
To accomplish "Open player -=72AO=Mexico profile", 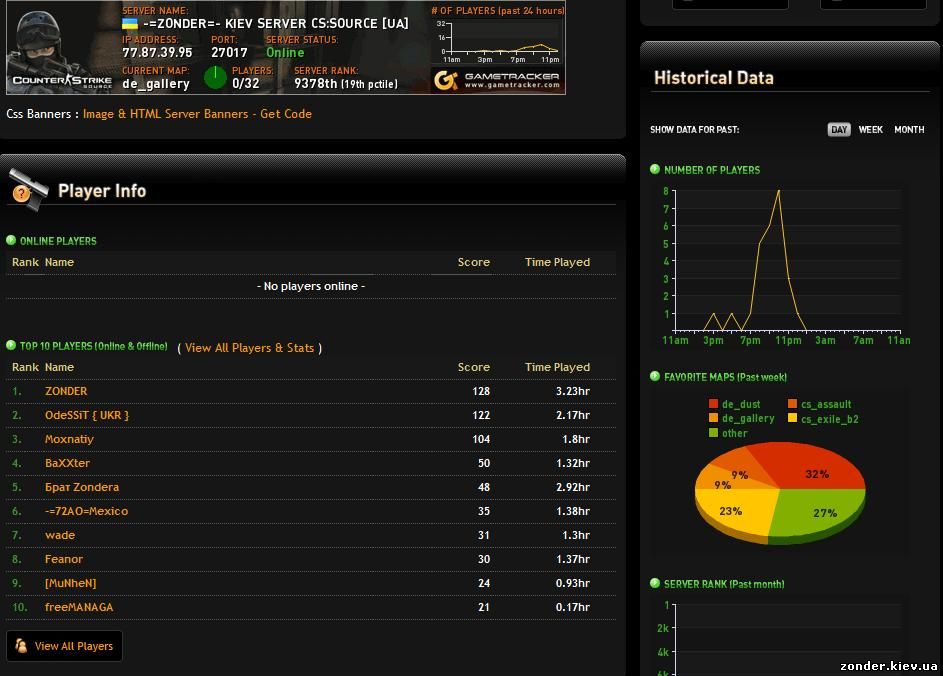I will click(87, 511).
